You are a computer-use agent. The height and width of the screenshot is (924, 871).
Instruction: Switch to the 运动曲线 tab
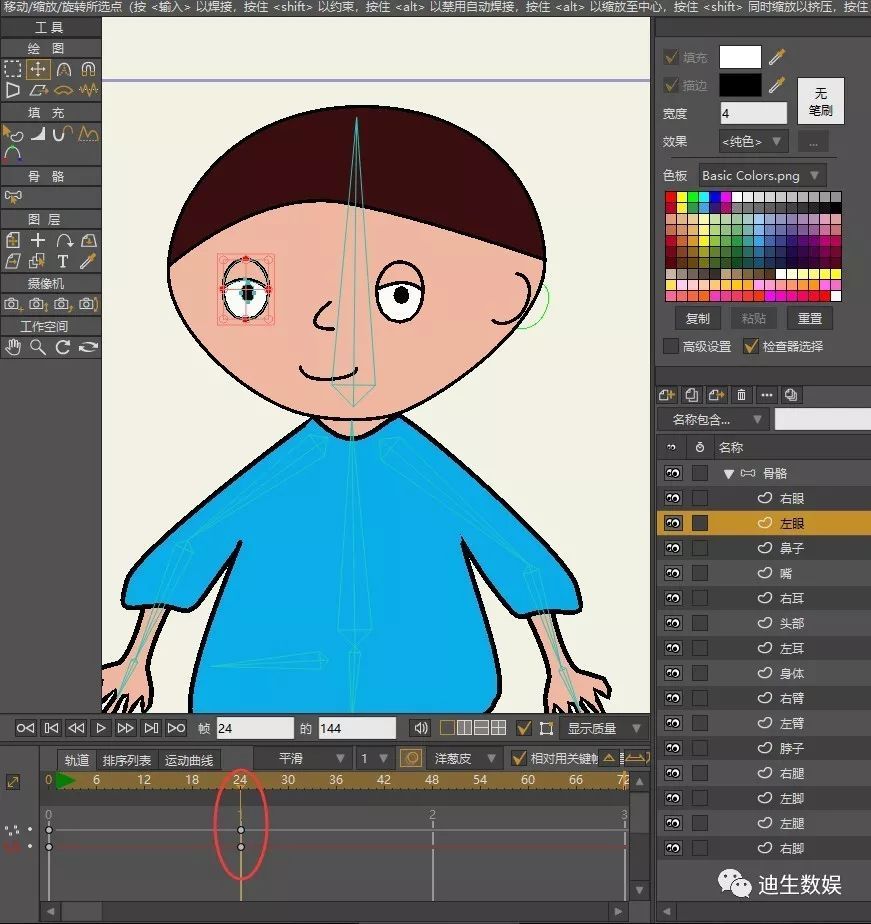[189, 760]
